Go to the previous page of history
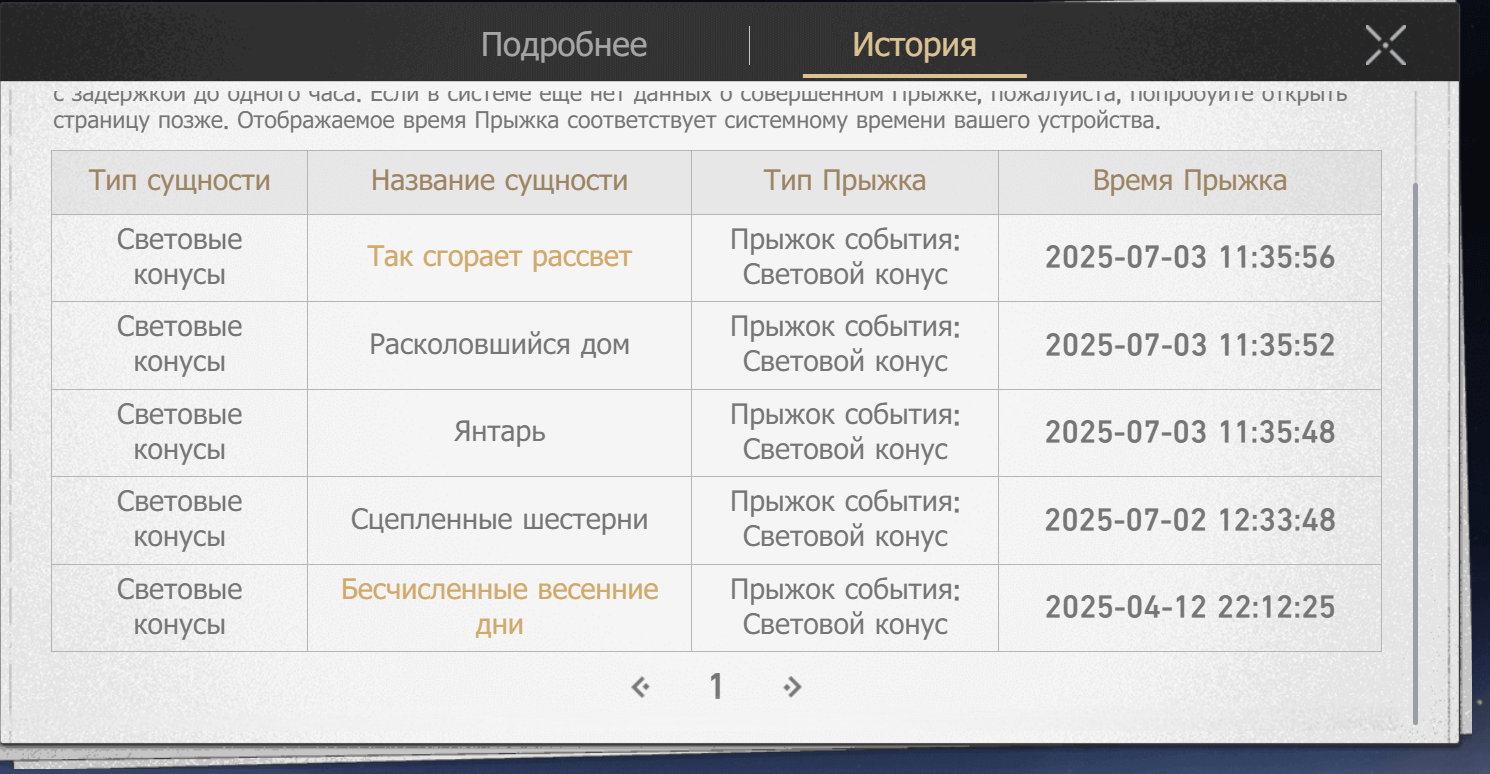This screenshot has width=1490, height=774. click(641, 687)
